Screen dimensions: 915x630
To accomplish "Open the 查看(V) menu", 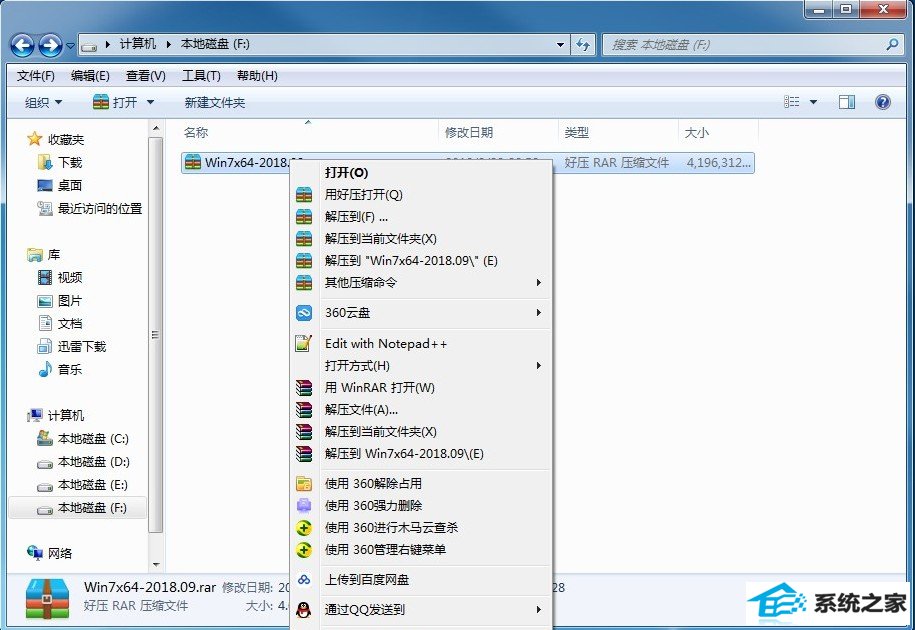I will tap(145, 76).
